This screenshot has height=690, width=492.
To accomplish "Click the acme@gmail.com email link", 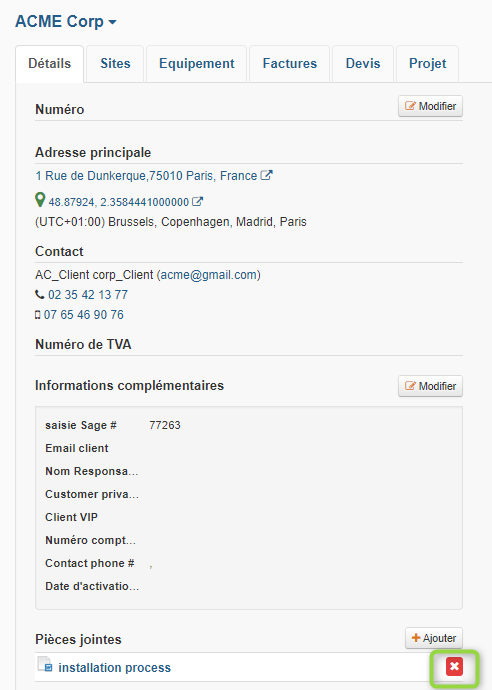I will point(209,275).
